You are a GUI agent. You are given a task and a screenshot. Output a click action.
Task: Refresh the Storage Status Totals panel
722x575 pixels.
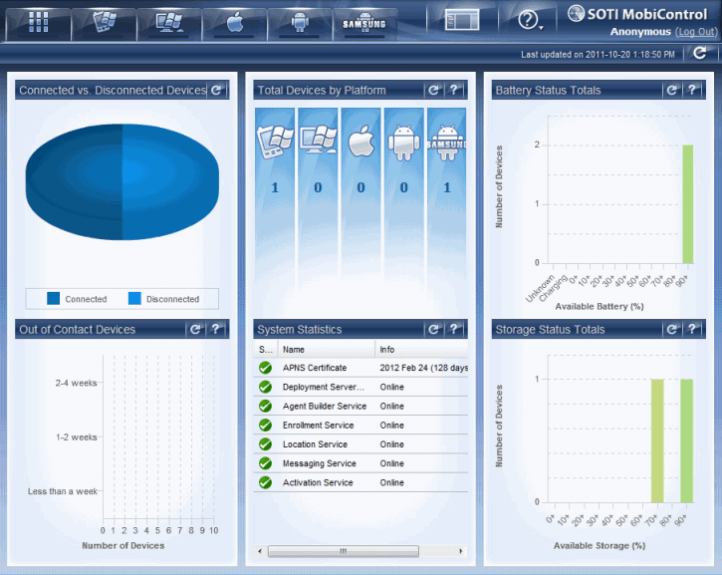[x=672, y=330]
